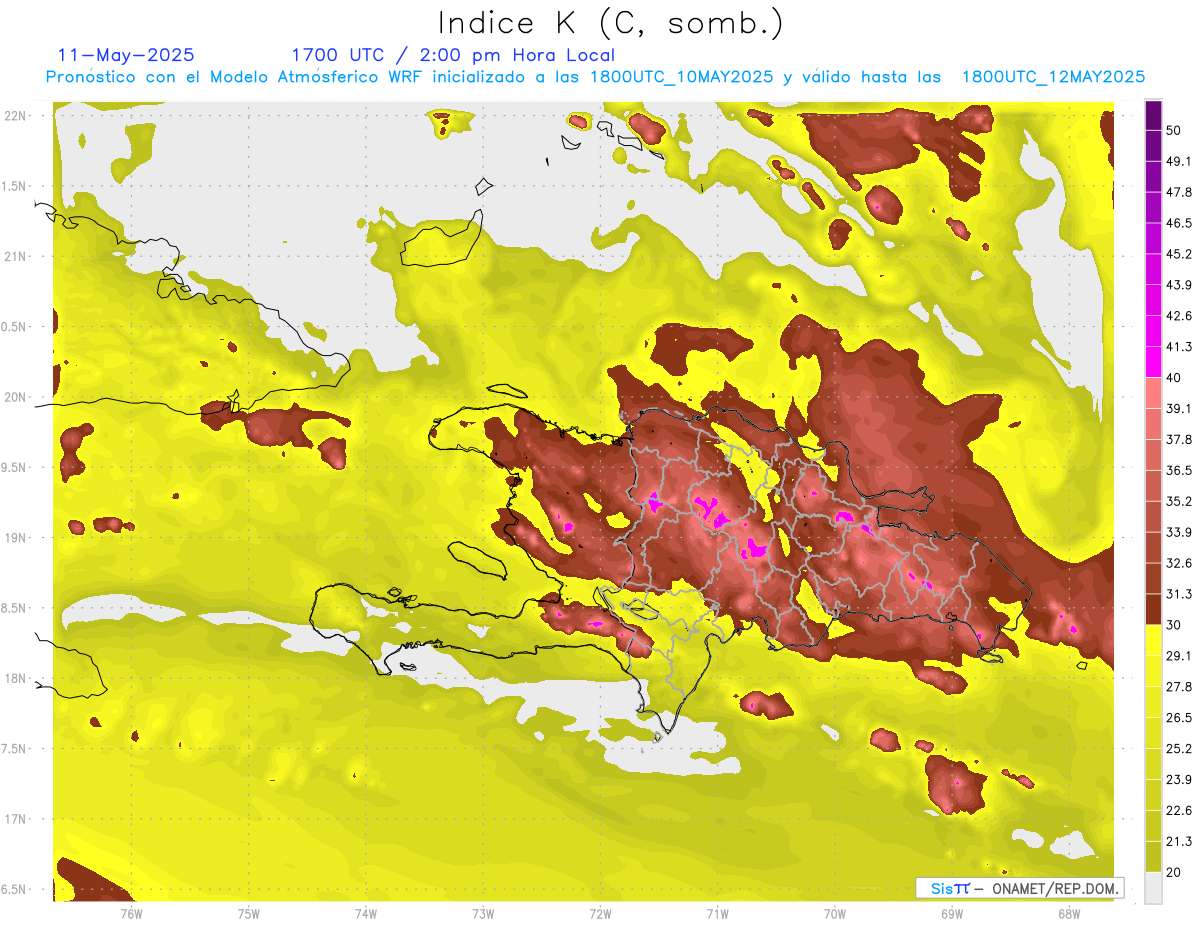The width and height of the screenshot is (1200, 927).
Task: Select the 73W longitude label
Action: coord(483,914)
